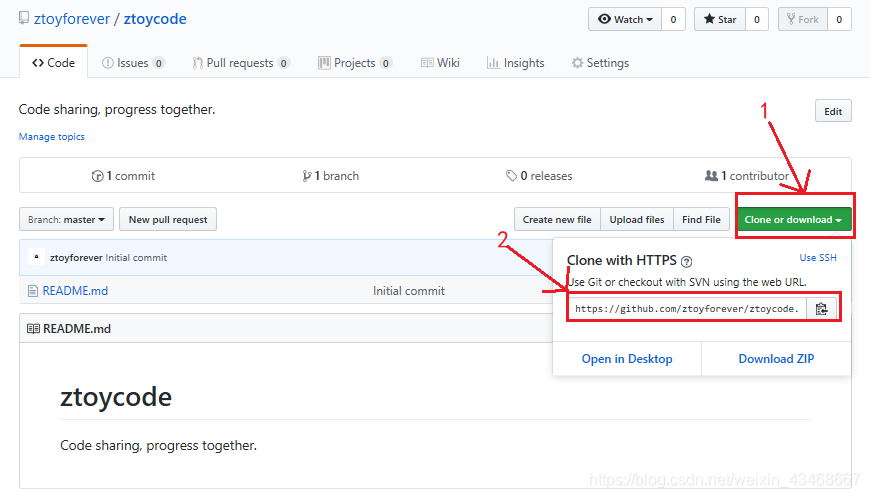Click the help icon beside Clone with HTTPS
The width and height of the screenshot is (870, 498).
point(686,261)
